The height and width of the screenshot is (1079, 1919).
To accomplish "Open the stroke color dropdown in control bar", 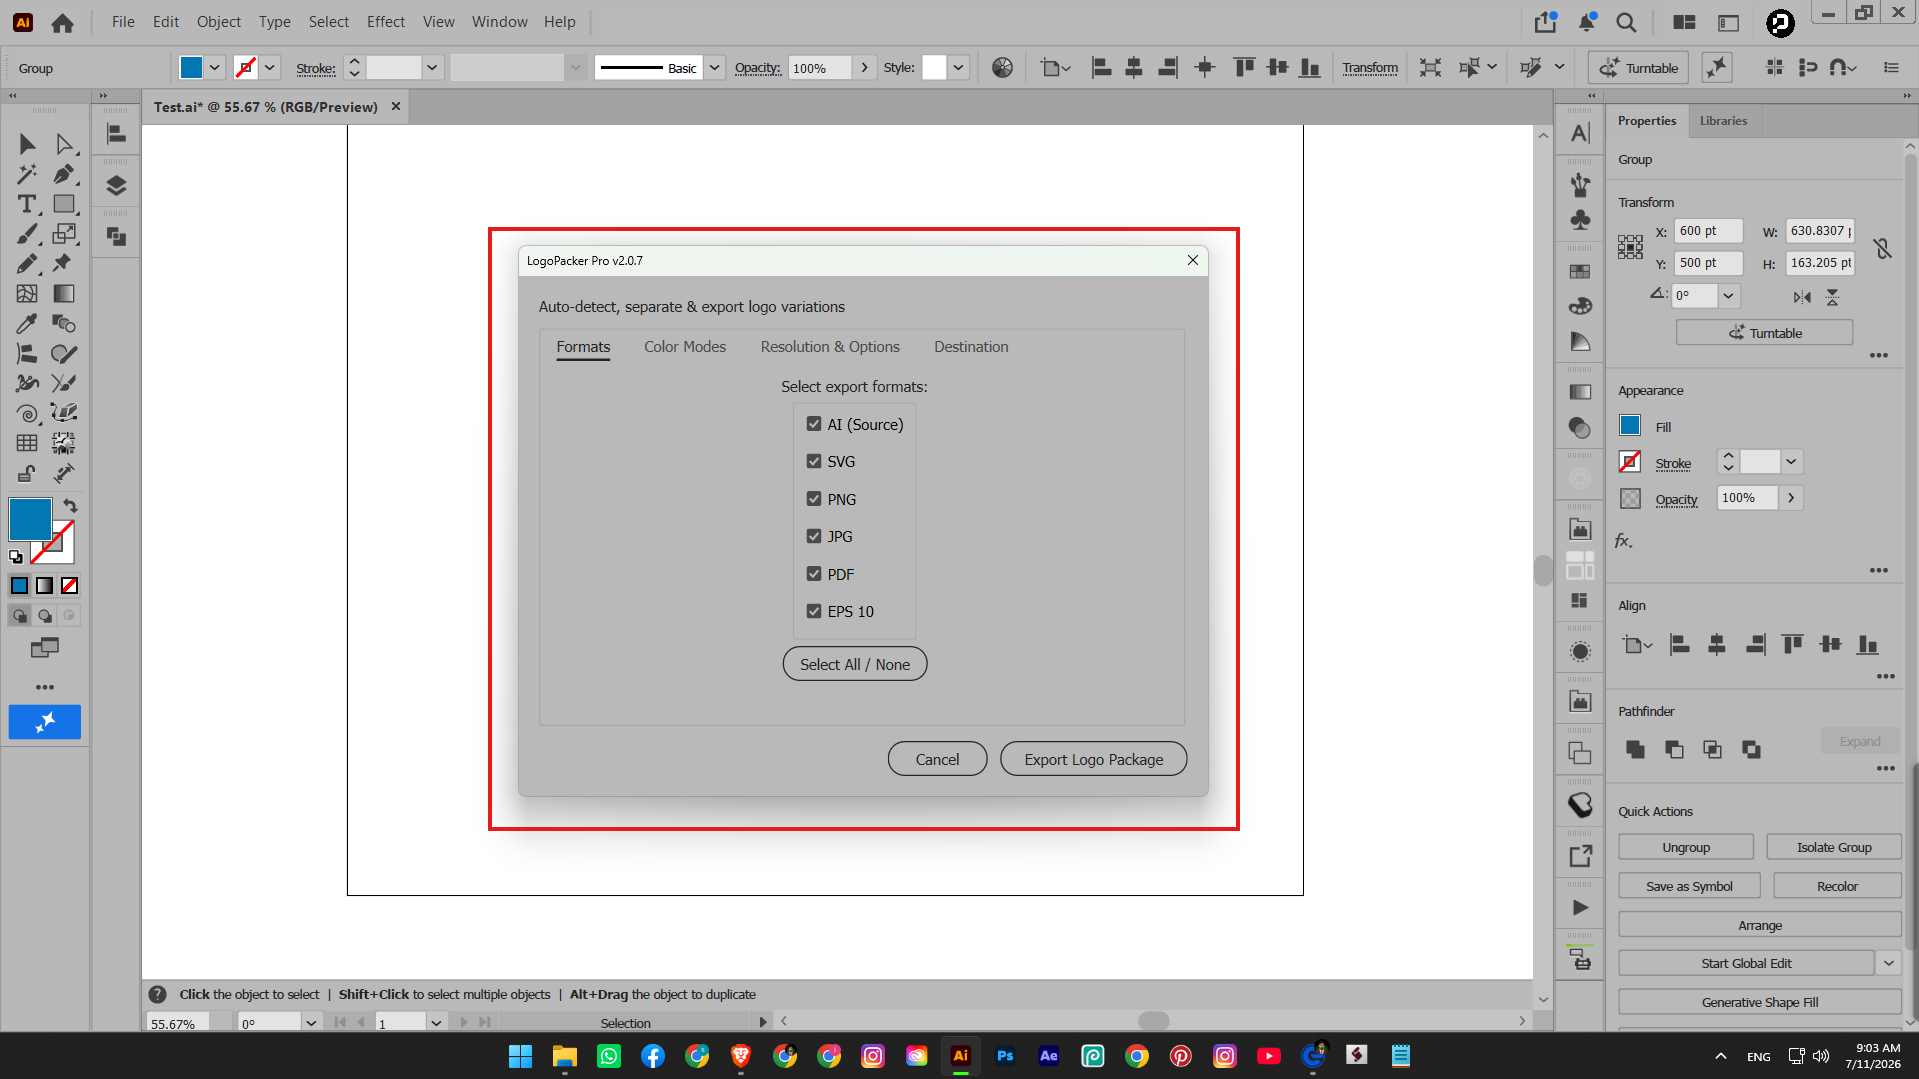I will pyautogui.click(x=270, y=67).
